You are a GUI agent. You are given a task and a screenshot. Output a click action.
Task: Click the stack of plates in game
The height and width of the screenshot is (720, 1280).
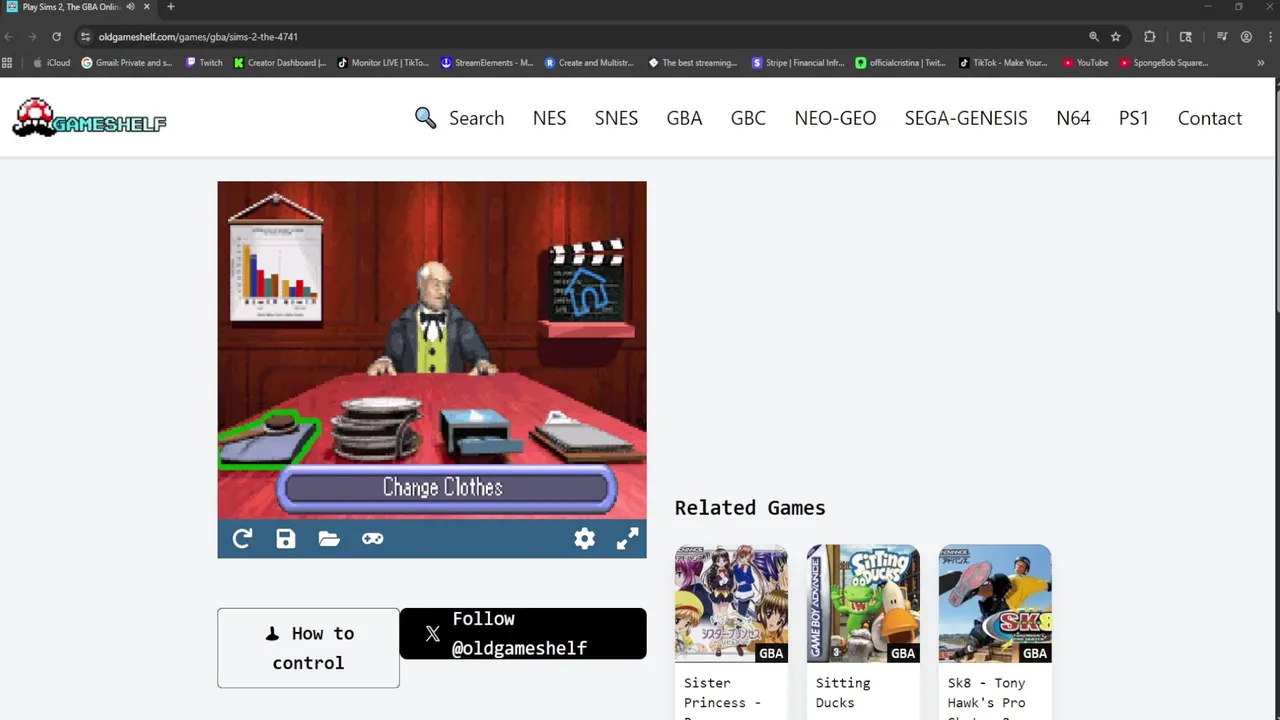(376, 427)
